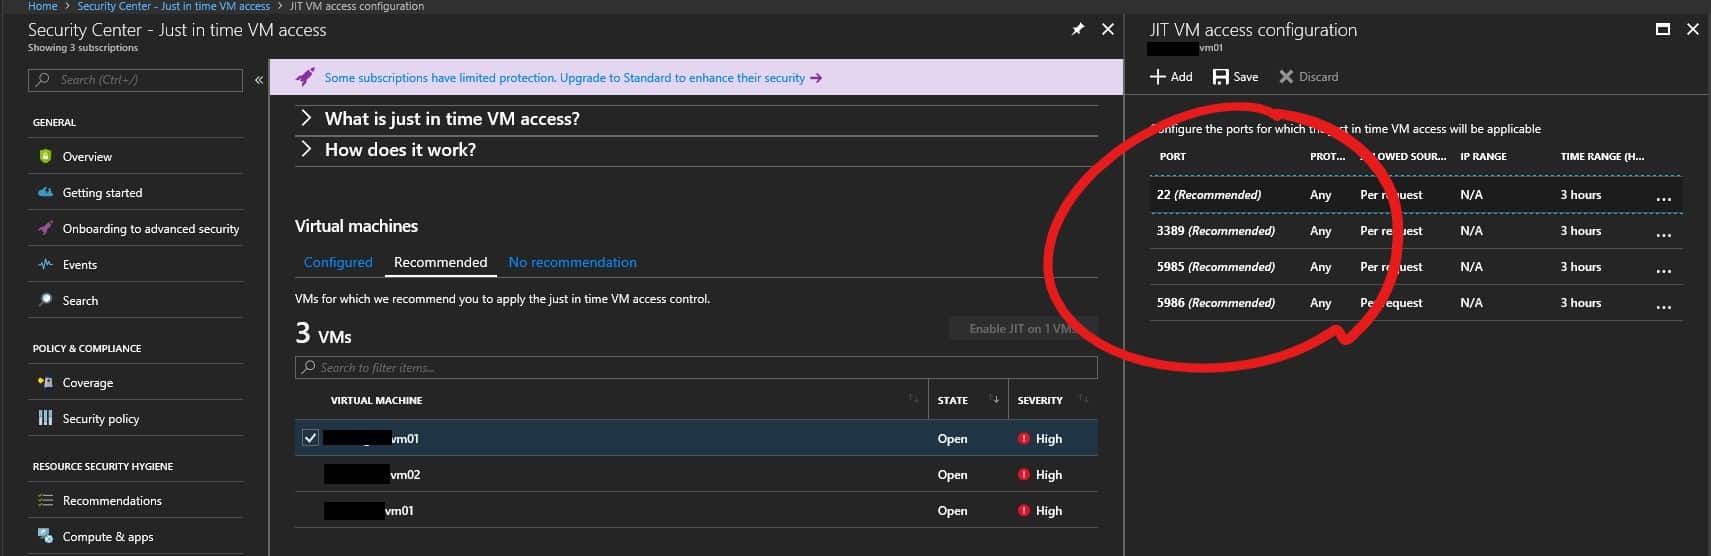Open more options for port 22 row
This screenshot has height=556, width=1711.
point(1663,198)
